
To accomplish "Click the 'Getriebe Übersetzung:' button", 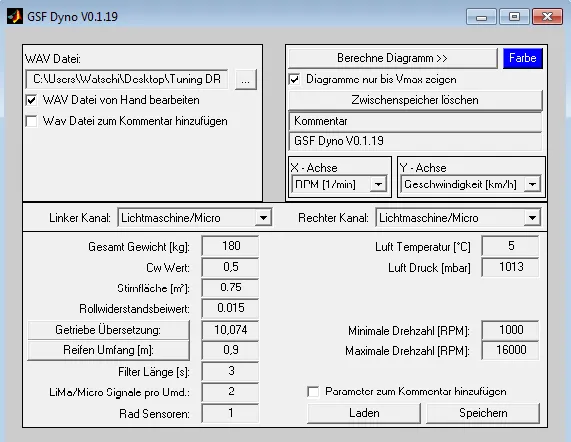I will [108, 330].
